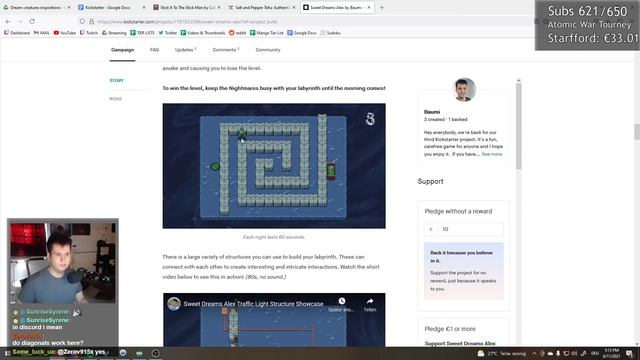The width and height of the screenshot is (640, 360).
Task: Open the Windows Start menu
Action: (x=7, y=353)
